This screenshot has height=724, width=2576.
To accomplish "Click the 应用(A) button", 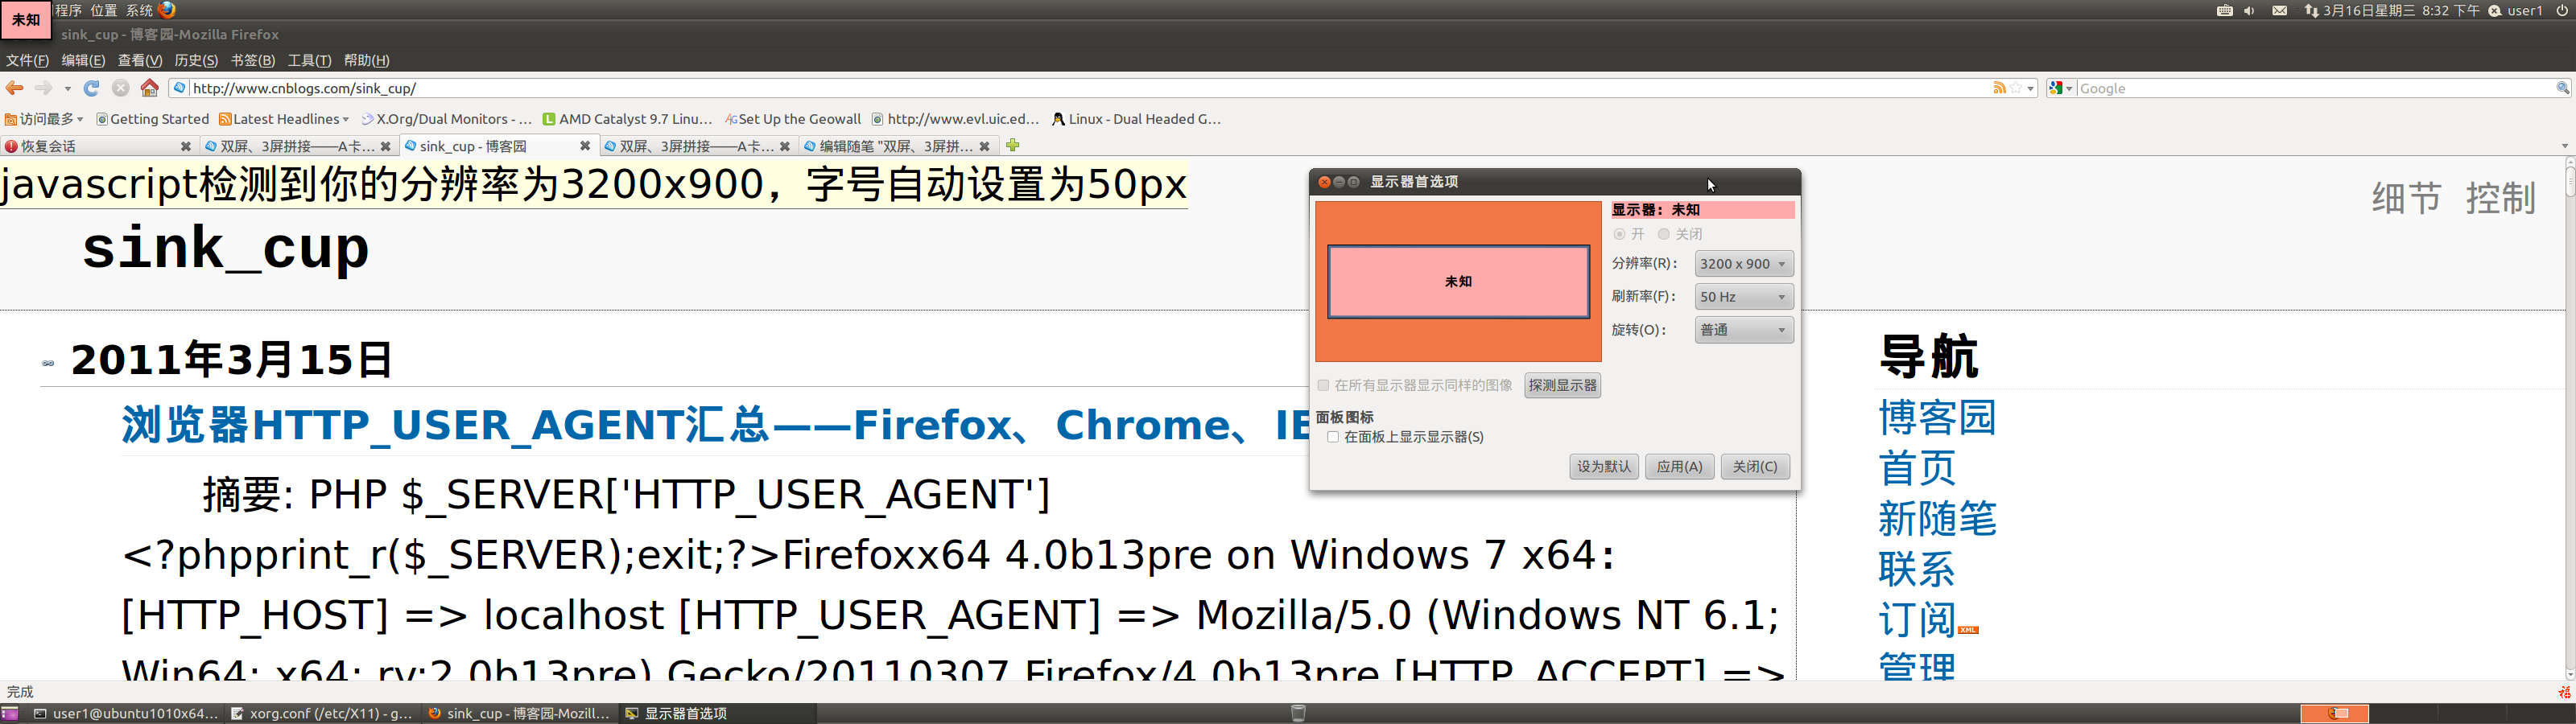I will (1680, 467).
